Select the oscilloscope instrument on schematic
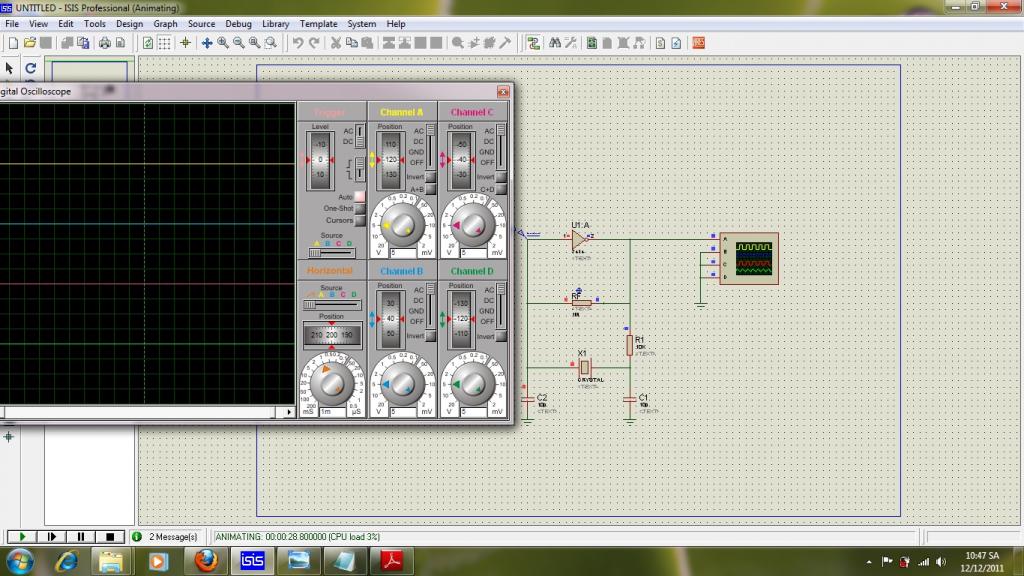This screenshot has height=576, width=1024. point(748,259)
